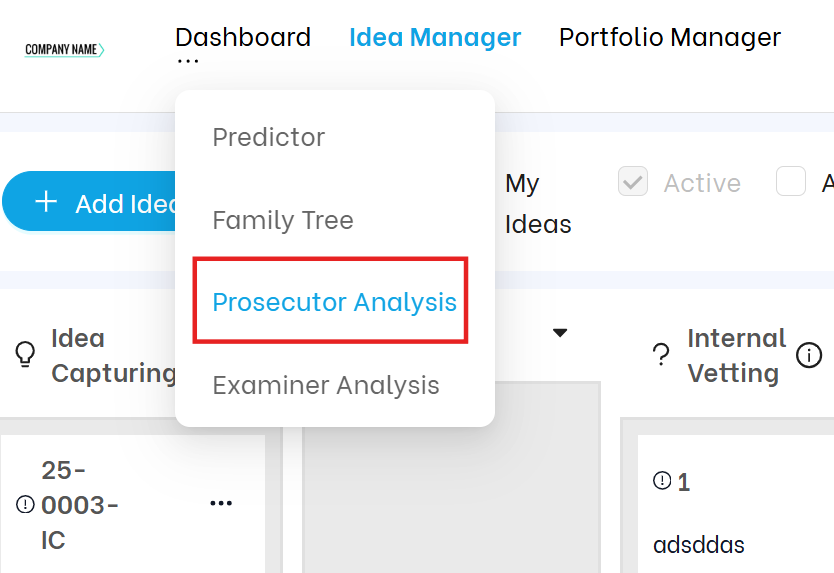This screenshot has width=834, height=573.
Task: Click the Add Idea button
Action: tap(89, 202)
